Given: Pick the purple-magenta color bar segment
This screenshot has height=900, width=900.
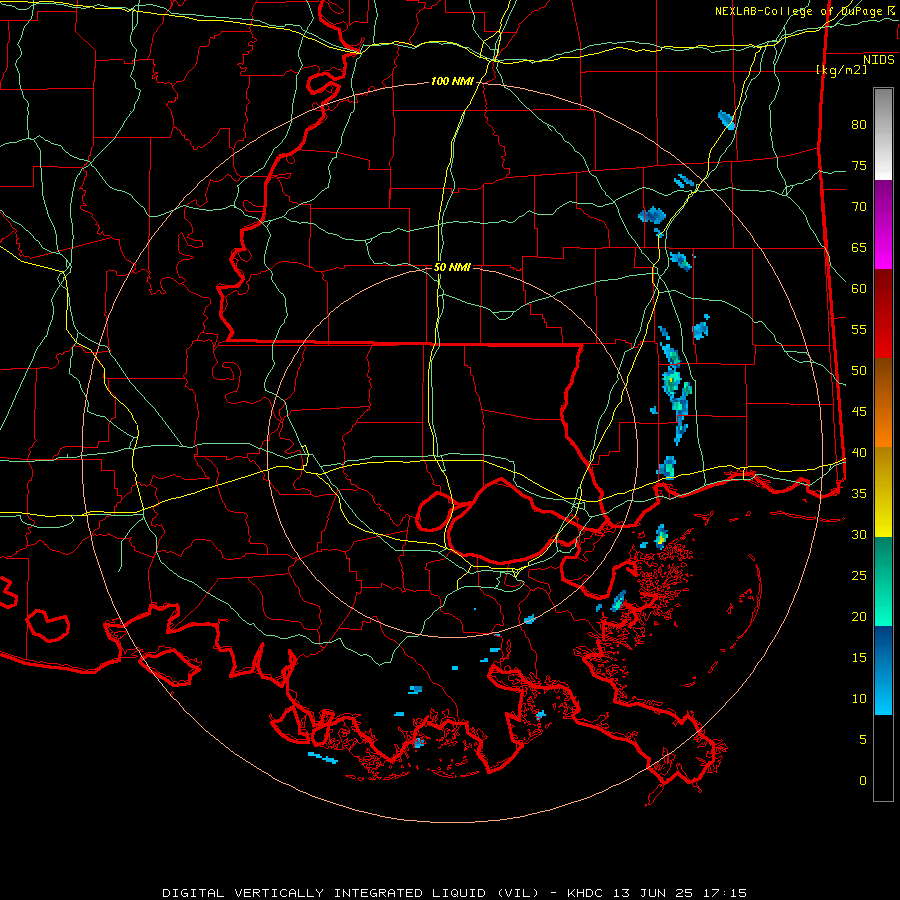Looking at the screenshot, I should [x=883, y=225].
